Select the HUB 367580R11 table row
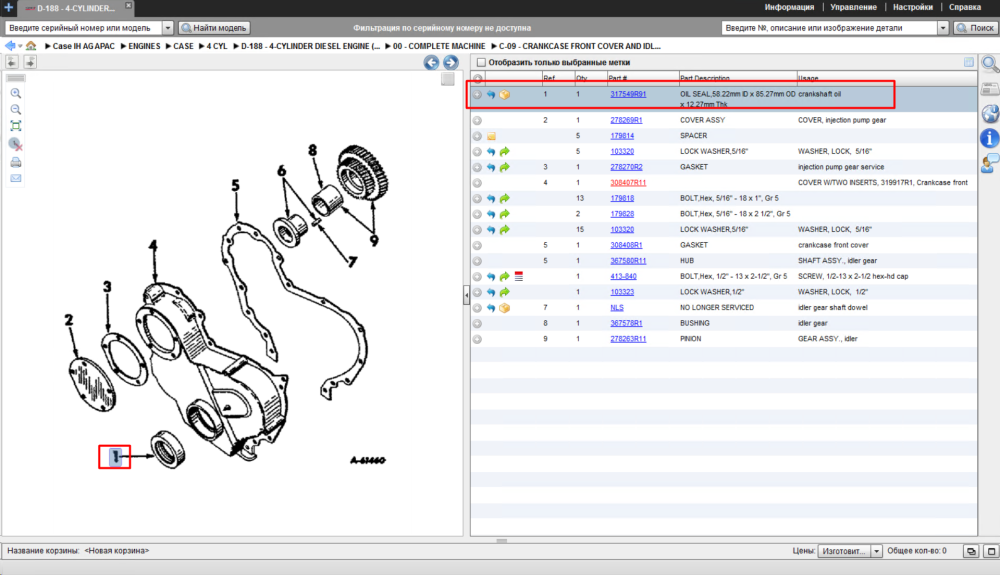Image resolution: width=1000 pixels, height=575 pixels. pyautogui.click(x=723, y=261)
